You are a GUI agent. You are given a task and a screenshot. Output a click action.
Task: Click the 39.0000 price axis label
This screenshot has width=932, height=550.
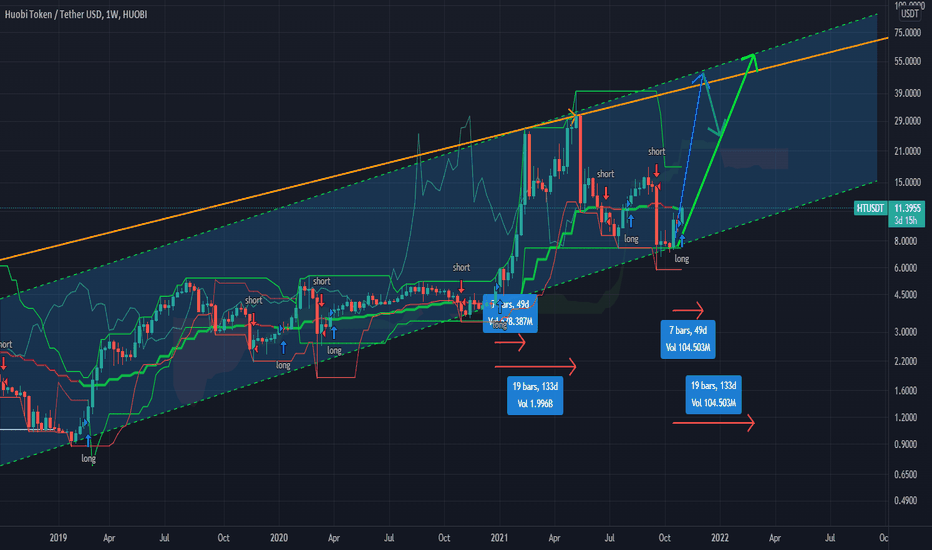pyautogui.click(x=907, y=93)
